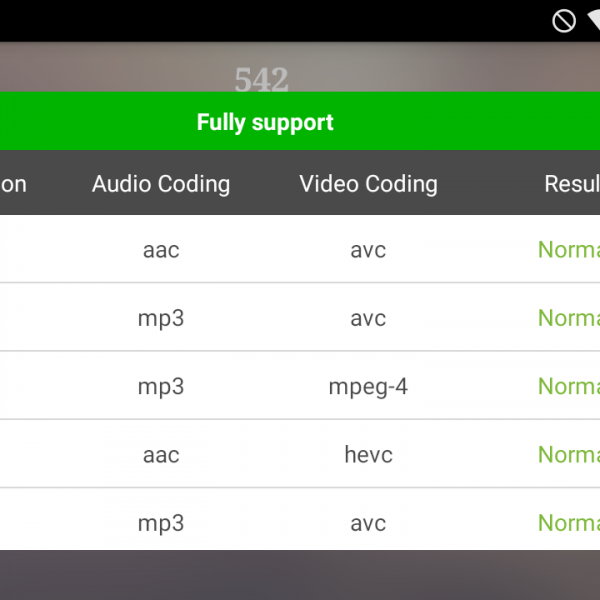600x600 pixels.
Task: Click the aac cell in the hevc row
Action: coord(161,455)
